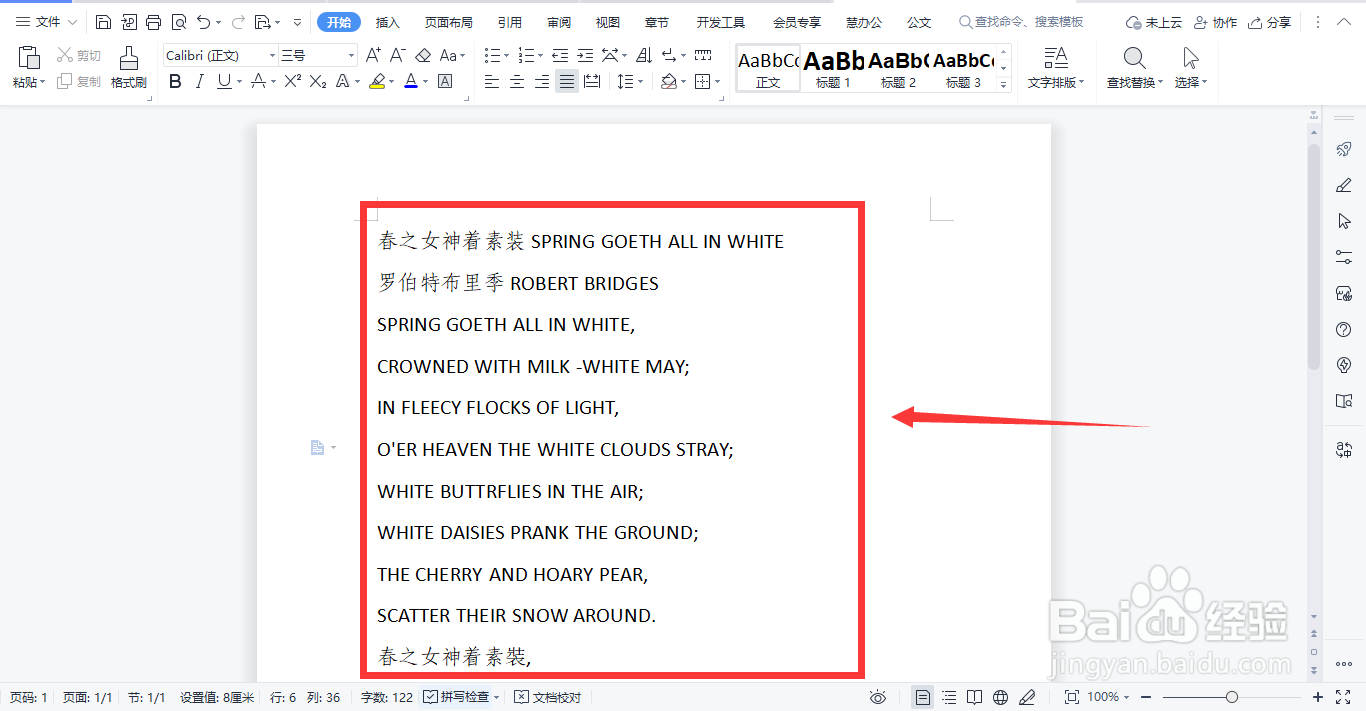
Task: Apply the 标题 1 heading style
Action: pos(833,68)
